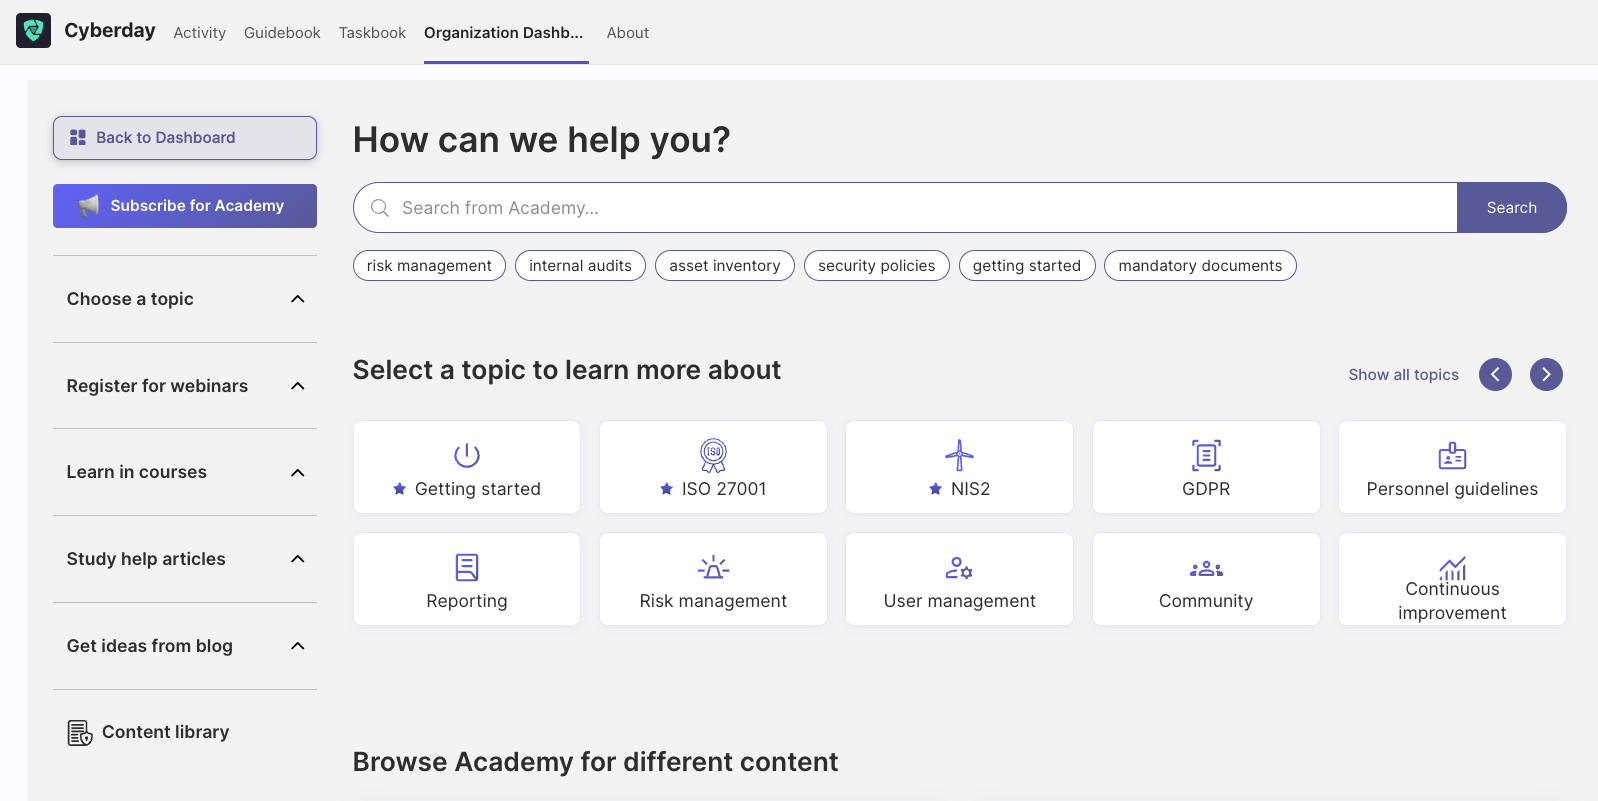This screenshot has height=801, width=1598.
Task: Go to previous topics with left arrow
Action: (1495, 374)
